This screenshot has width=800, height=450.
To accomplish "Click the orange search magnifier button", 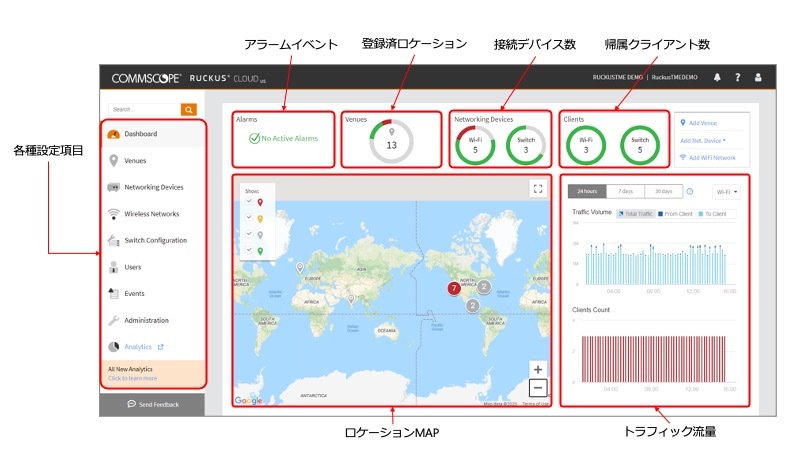I will point(188,109).
